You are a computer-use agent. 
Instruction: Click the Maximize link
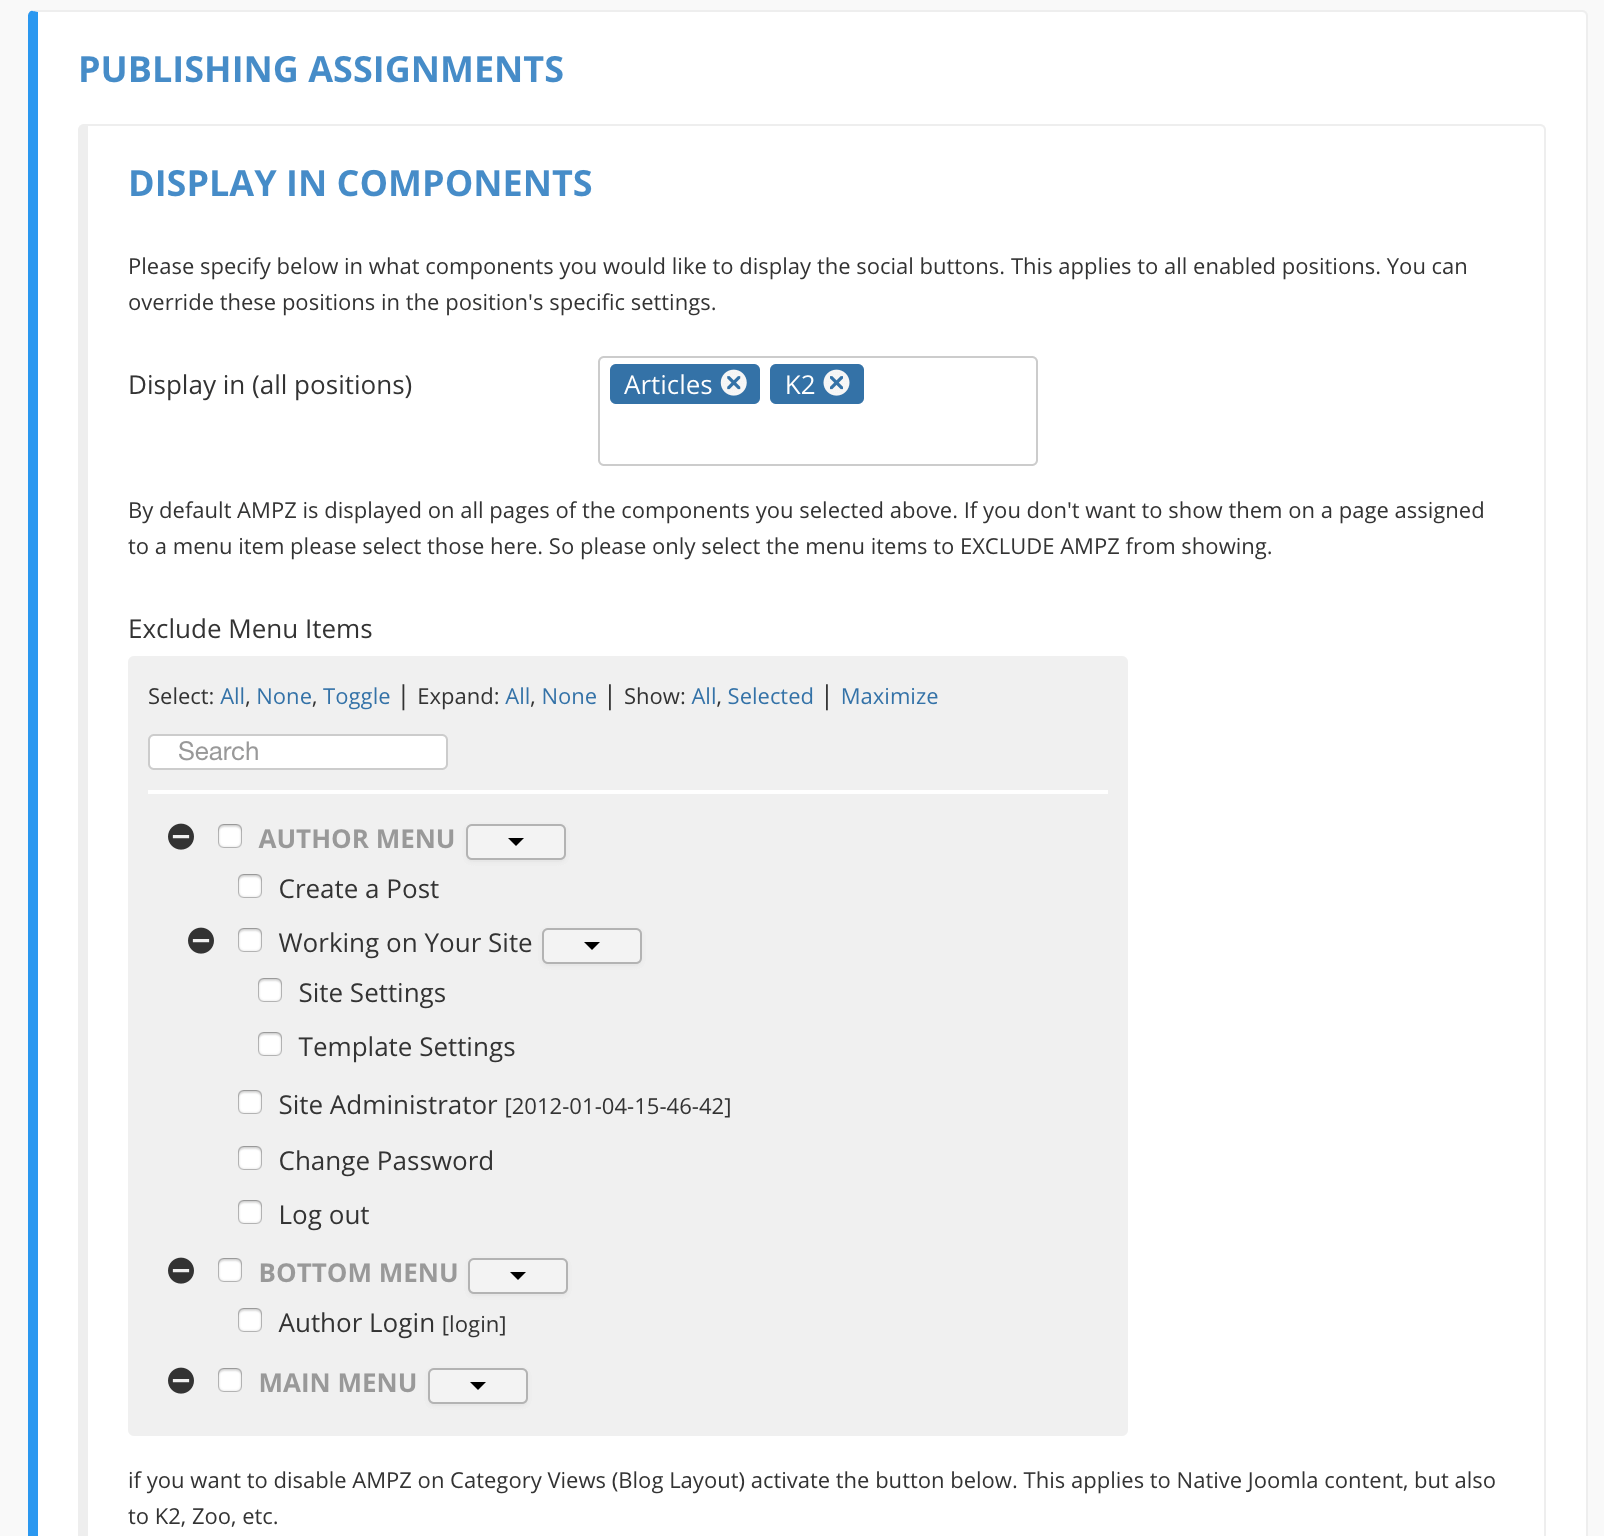tap(889, 697)
